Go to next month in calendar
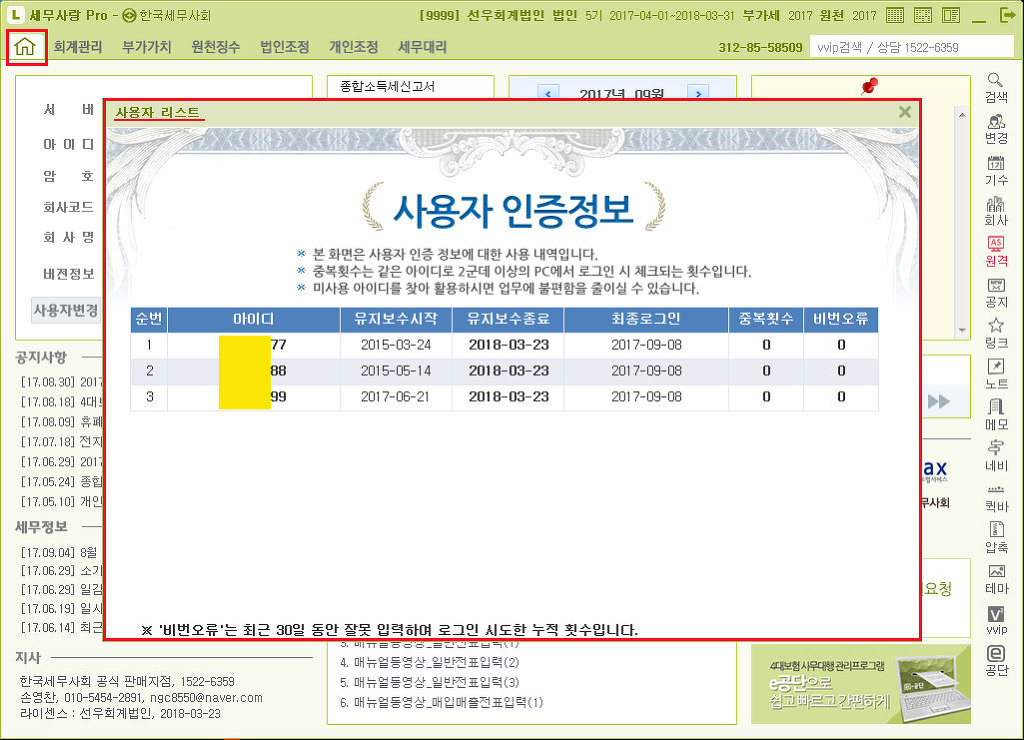The width and height of the screenshot is (1024, 740). [698, 94]
